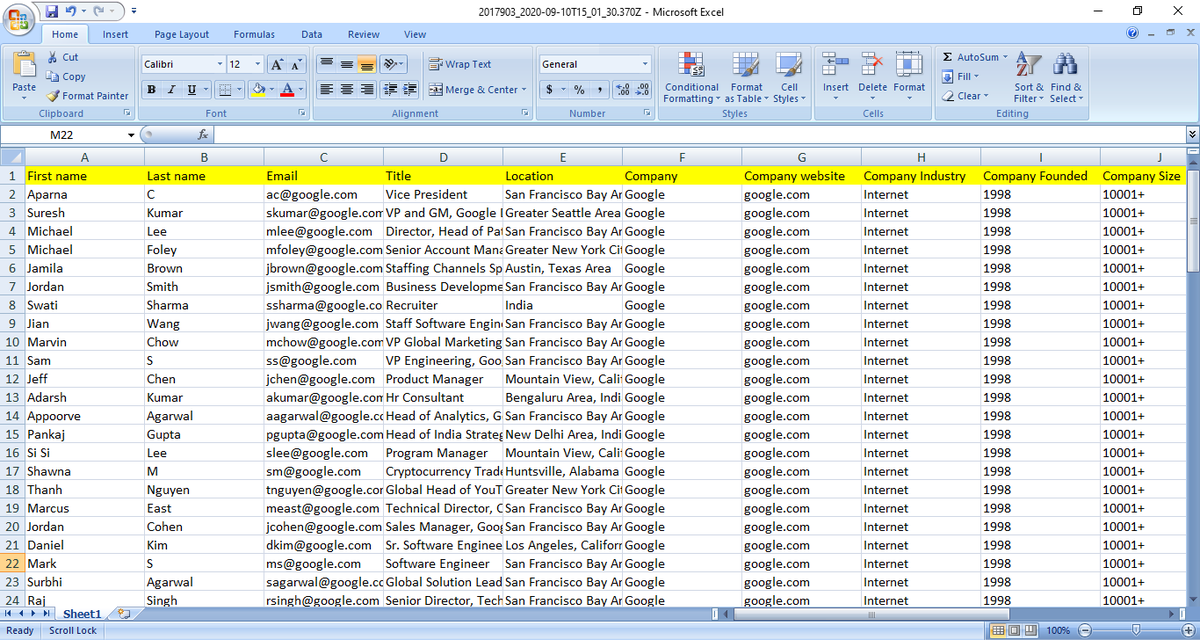The height and width of the screenshot is (640, 1200).
Task: Expand the General number format dropdown
Action: pos(645,64)
